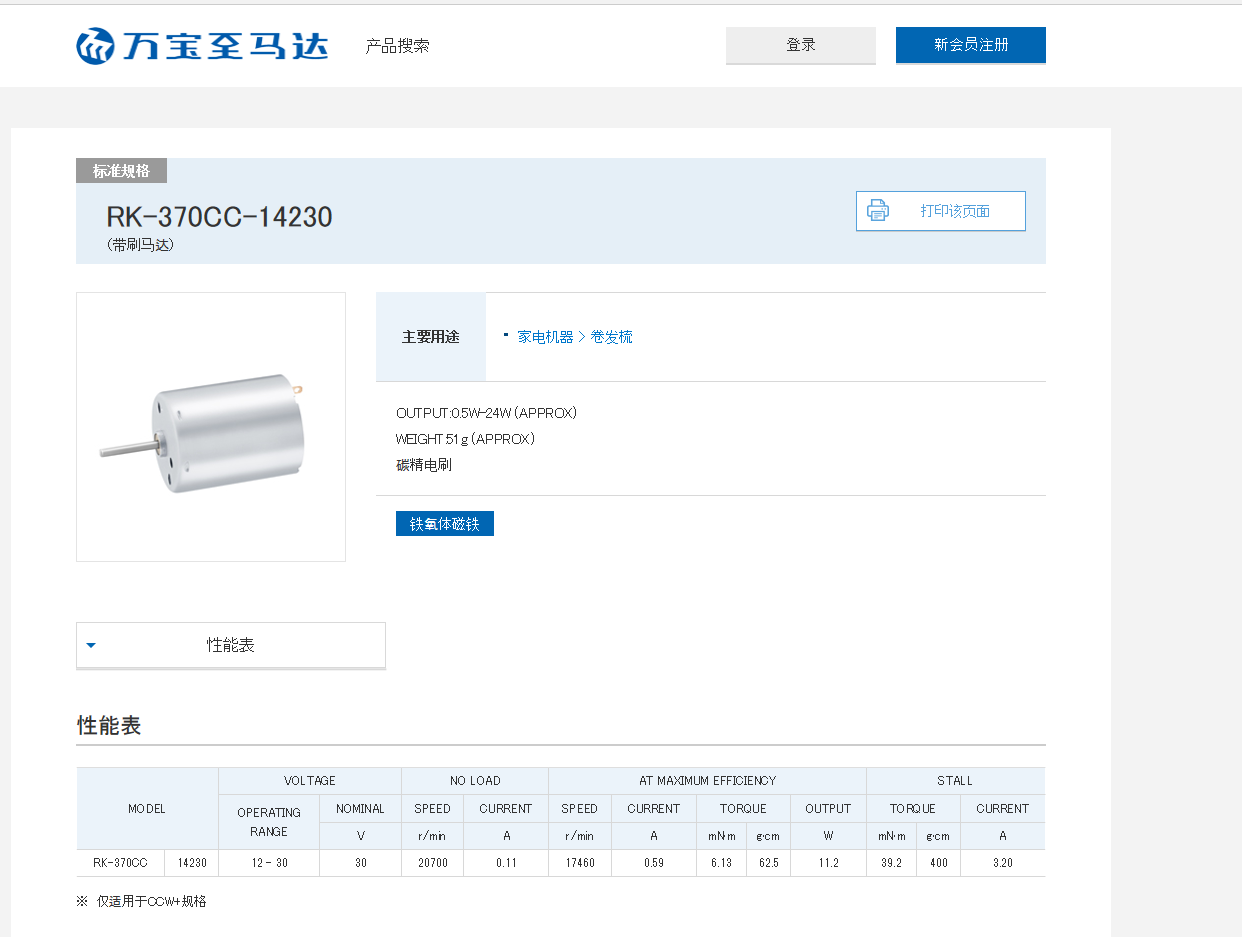
Task: Click the 碳精电刷 text
Action: (424, 465)
